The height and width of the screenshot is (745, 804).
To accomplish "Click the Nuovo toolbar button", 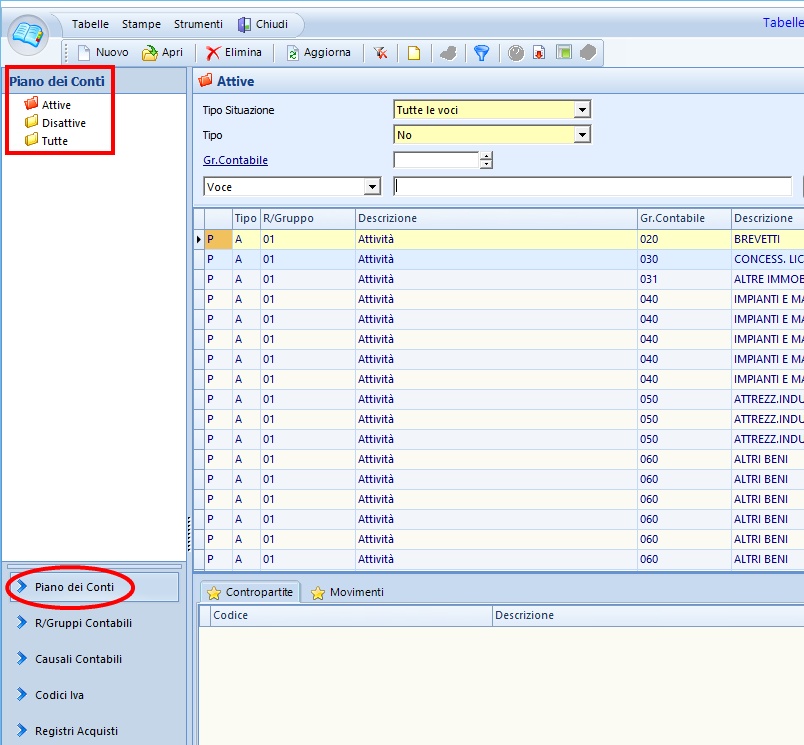I will [102, 52].
